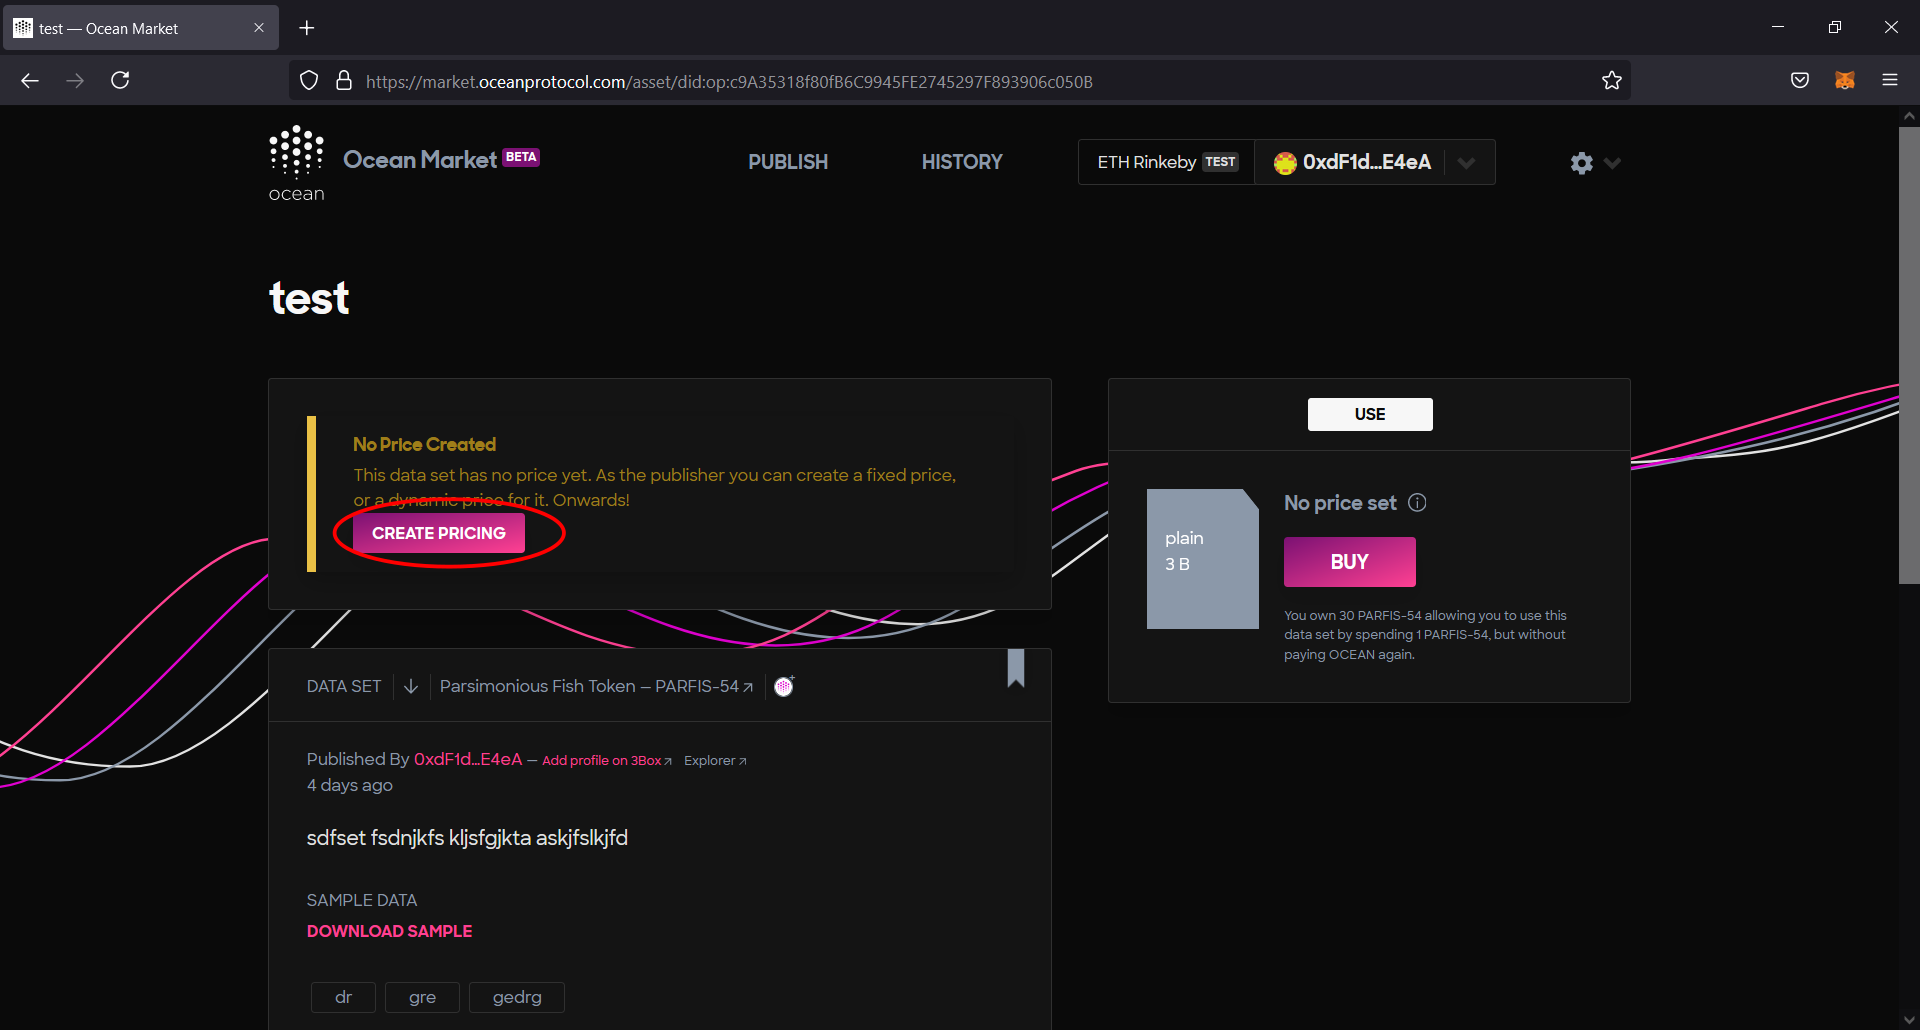Show info about No price set
This screenshot has width=1920, height=1030.
(x=1417, y=503)
